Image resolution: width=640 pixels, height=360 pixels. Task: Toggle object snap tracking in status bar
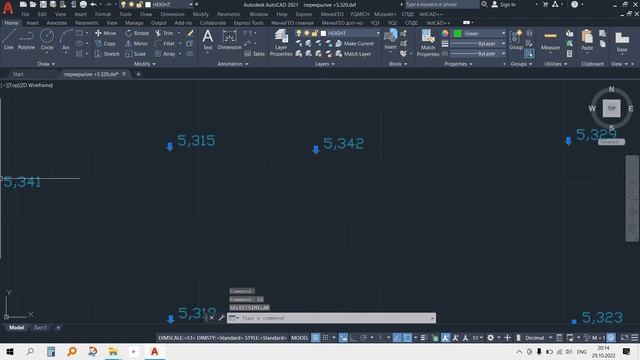click(397, 338)
